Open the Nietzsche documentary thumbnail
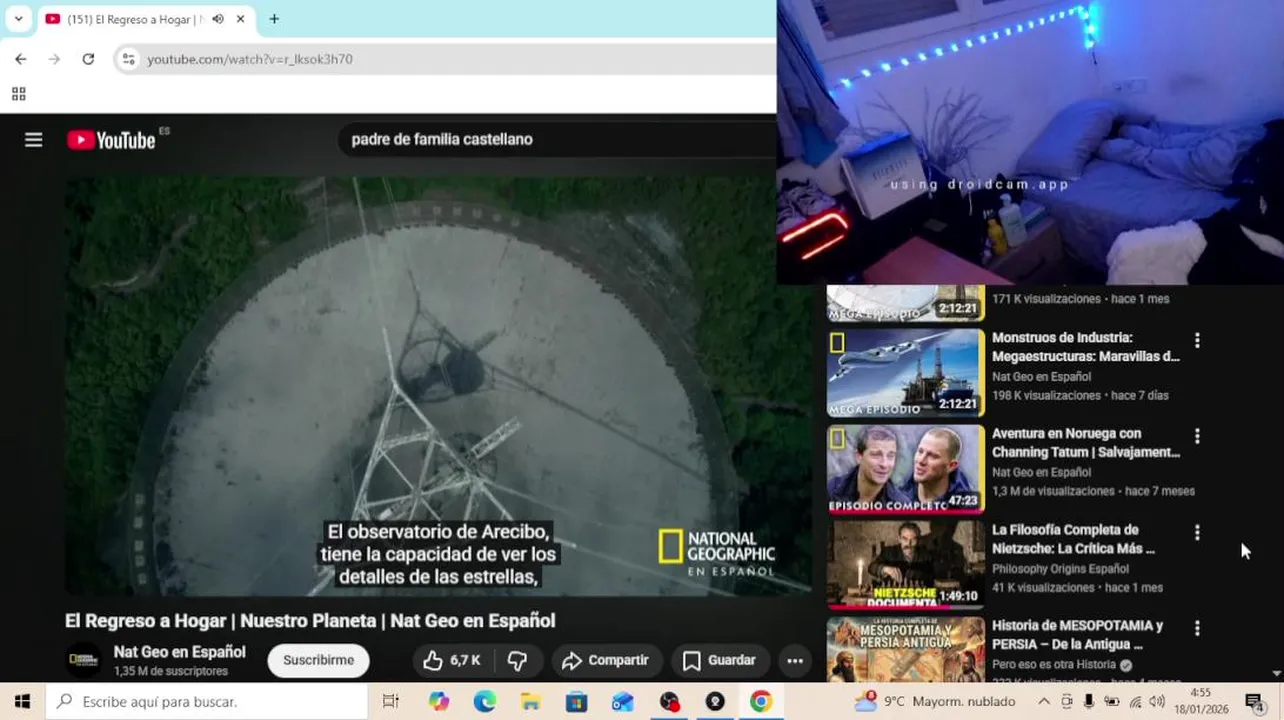Image resolution: width=1284 pixels, height=720 pixels. click(905, 564)
